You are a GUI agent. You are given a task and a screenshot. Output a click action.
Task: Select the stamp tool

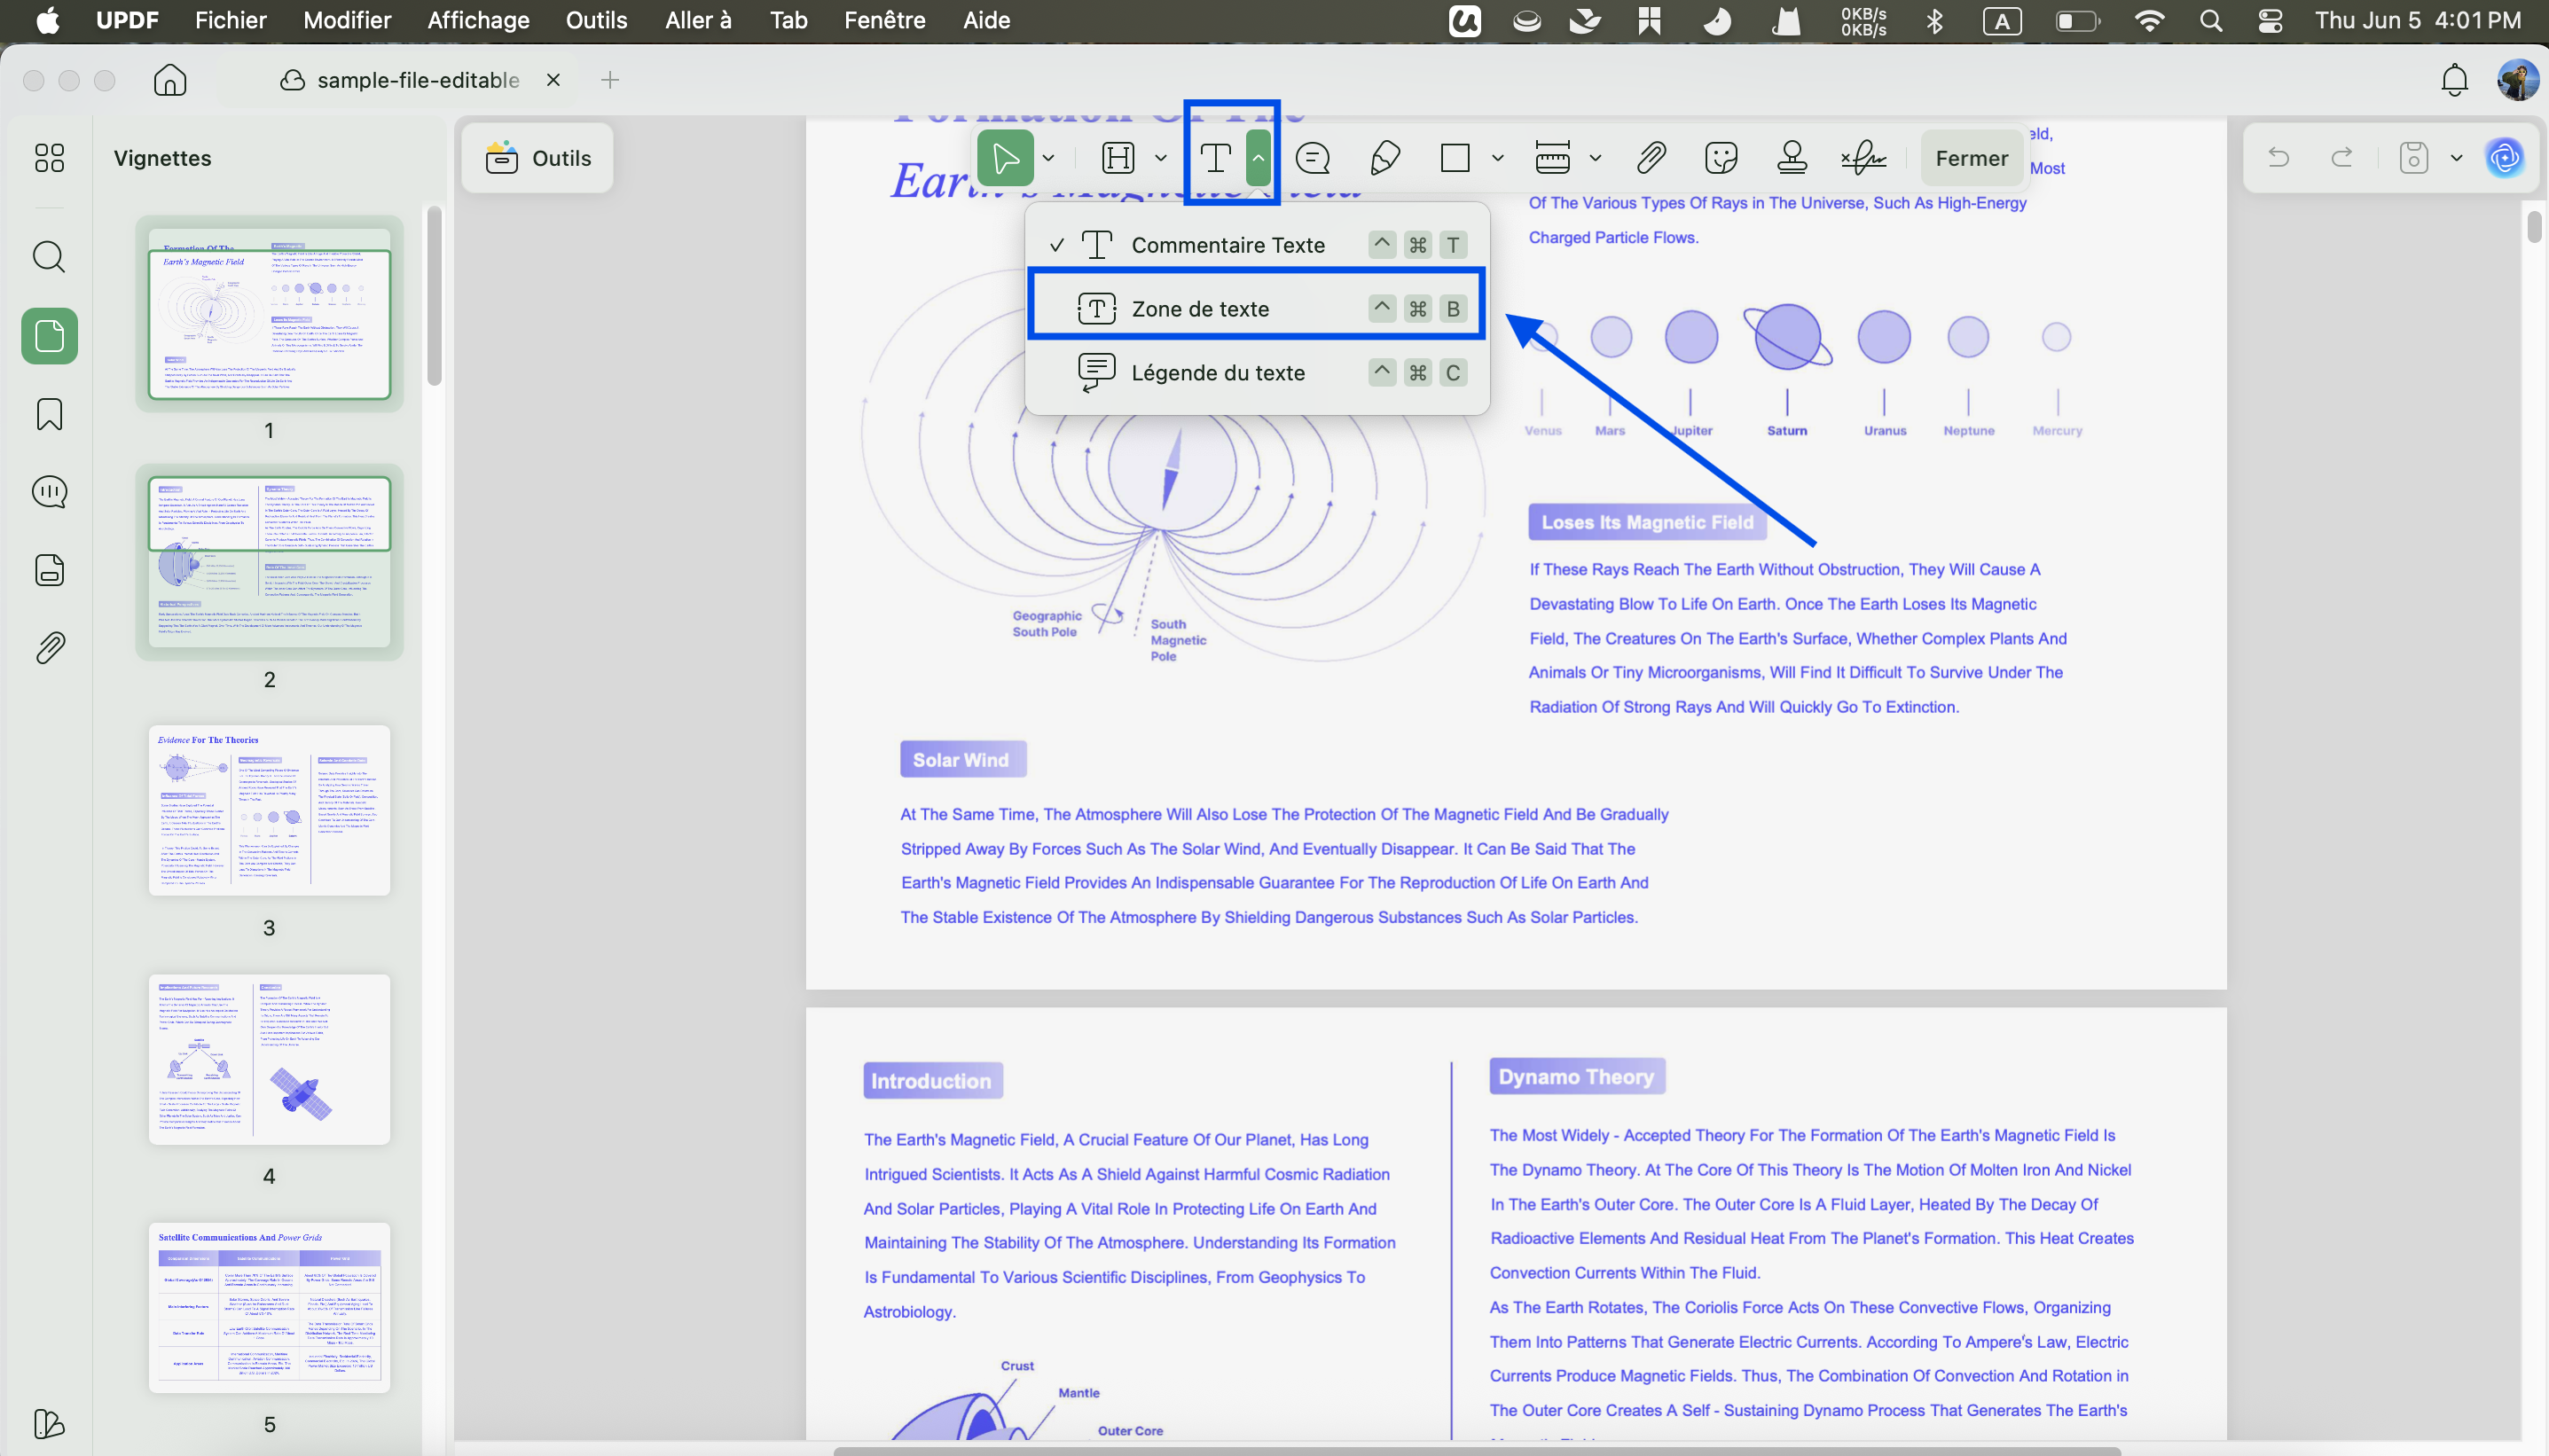(1792, 158)
